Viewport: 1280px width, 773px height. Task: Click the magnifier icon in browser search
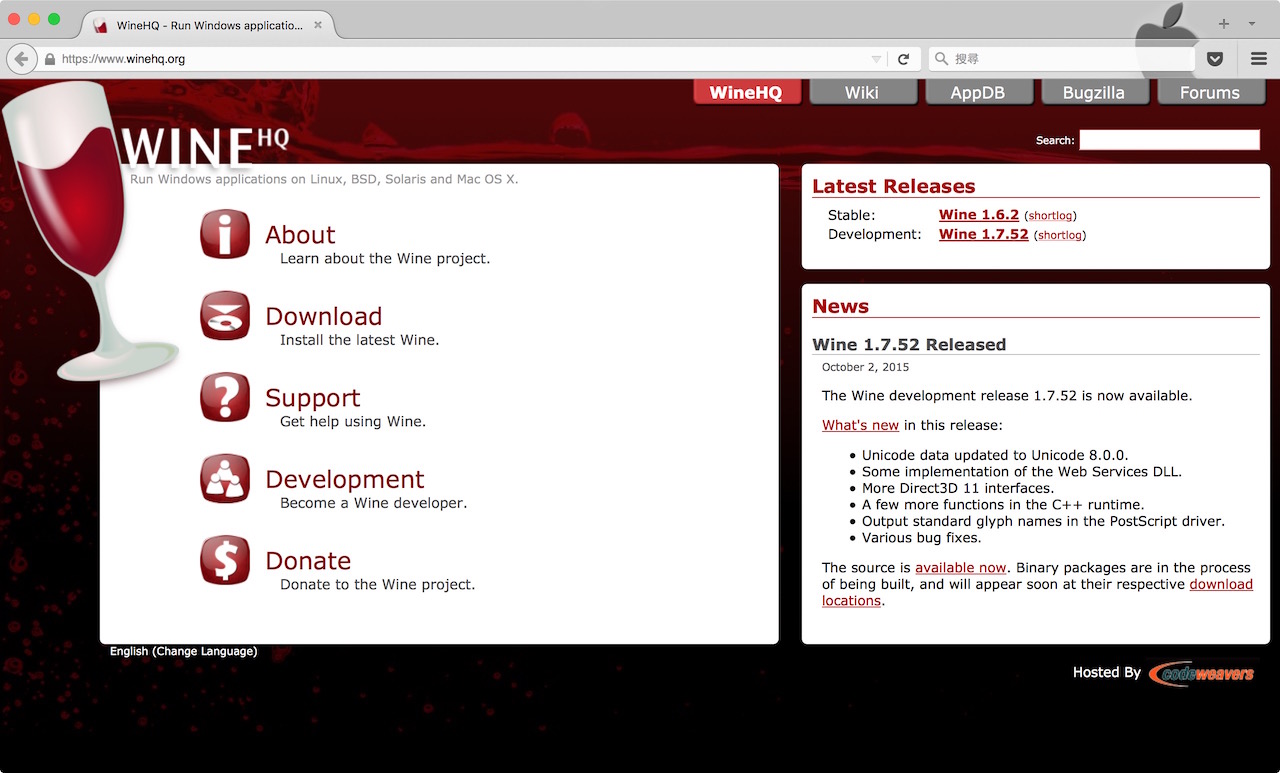pyautogui.click(x=941, y=59)
